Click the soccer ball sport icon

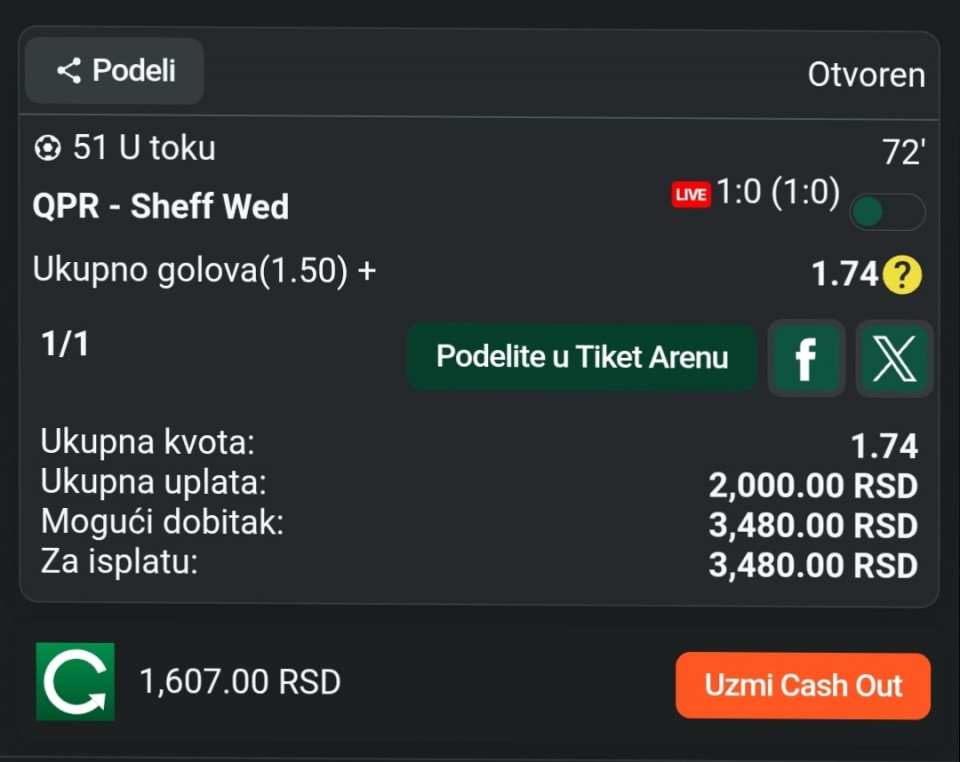pos(47,149)
